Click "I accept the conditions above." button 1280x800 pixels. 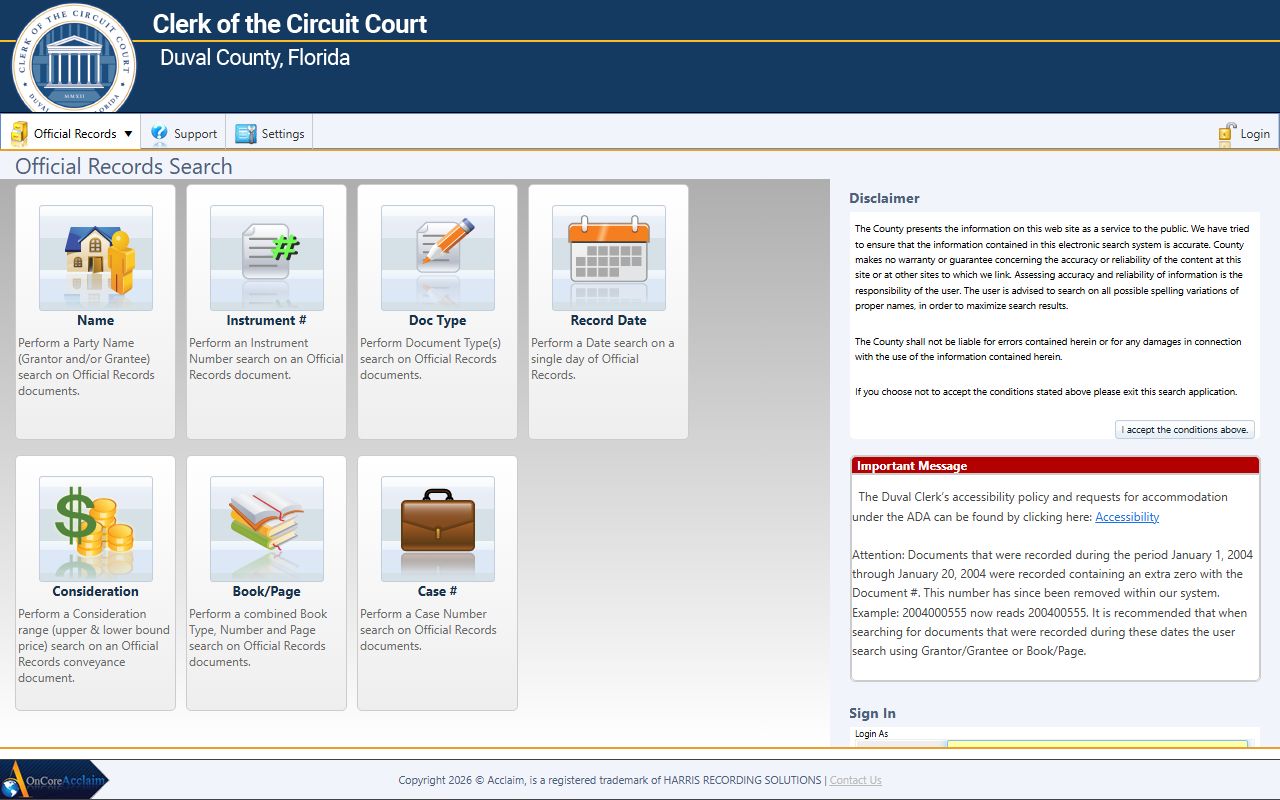pos(1185,430)
